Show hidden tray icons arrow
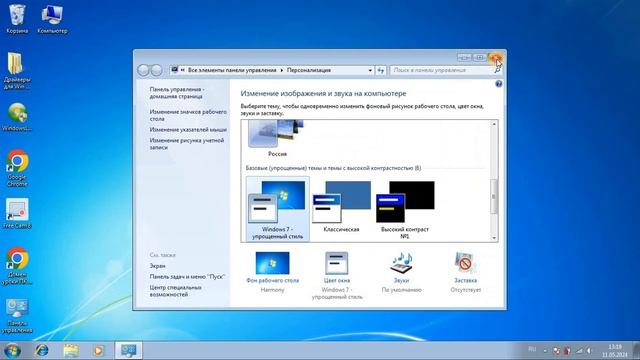 pyautogui.click(x=545, y=351)
